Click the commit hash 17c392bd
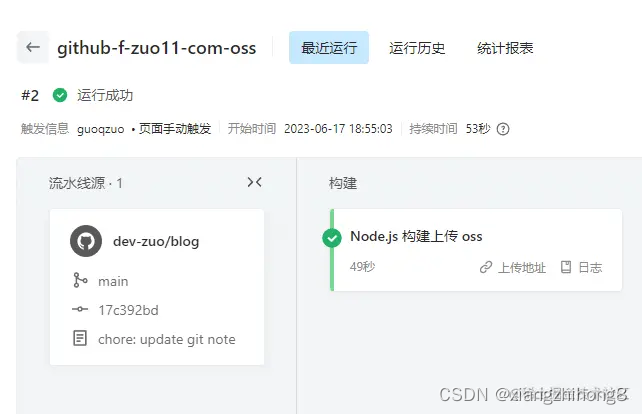The image size is (642, 414). (x=128, y=310)
